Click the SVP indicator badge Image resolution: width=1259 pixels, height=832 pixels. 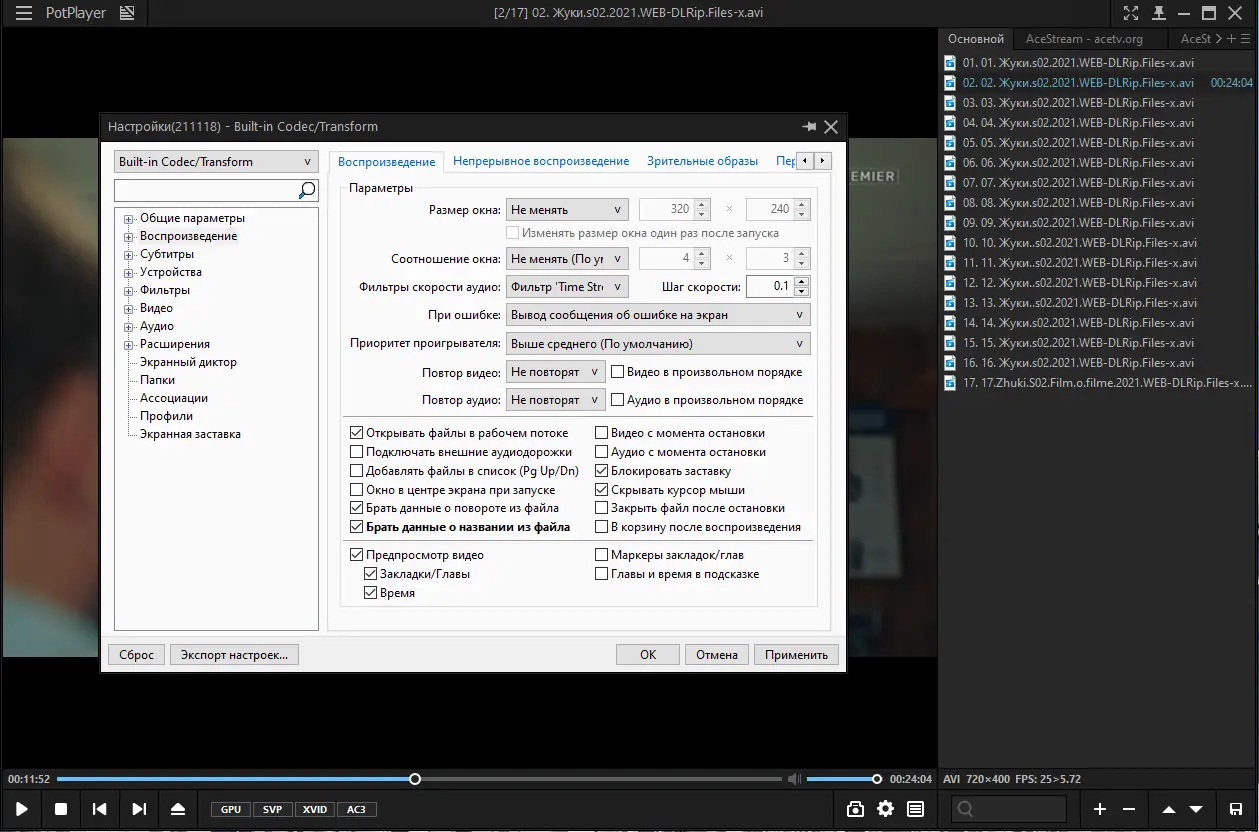coord(273,810)
